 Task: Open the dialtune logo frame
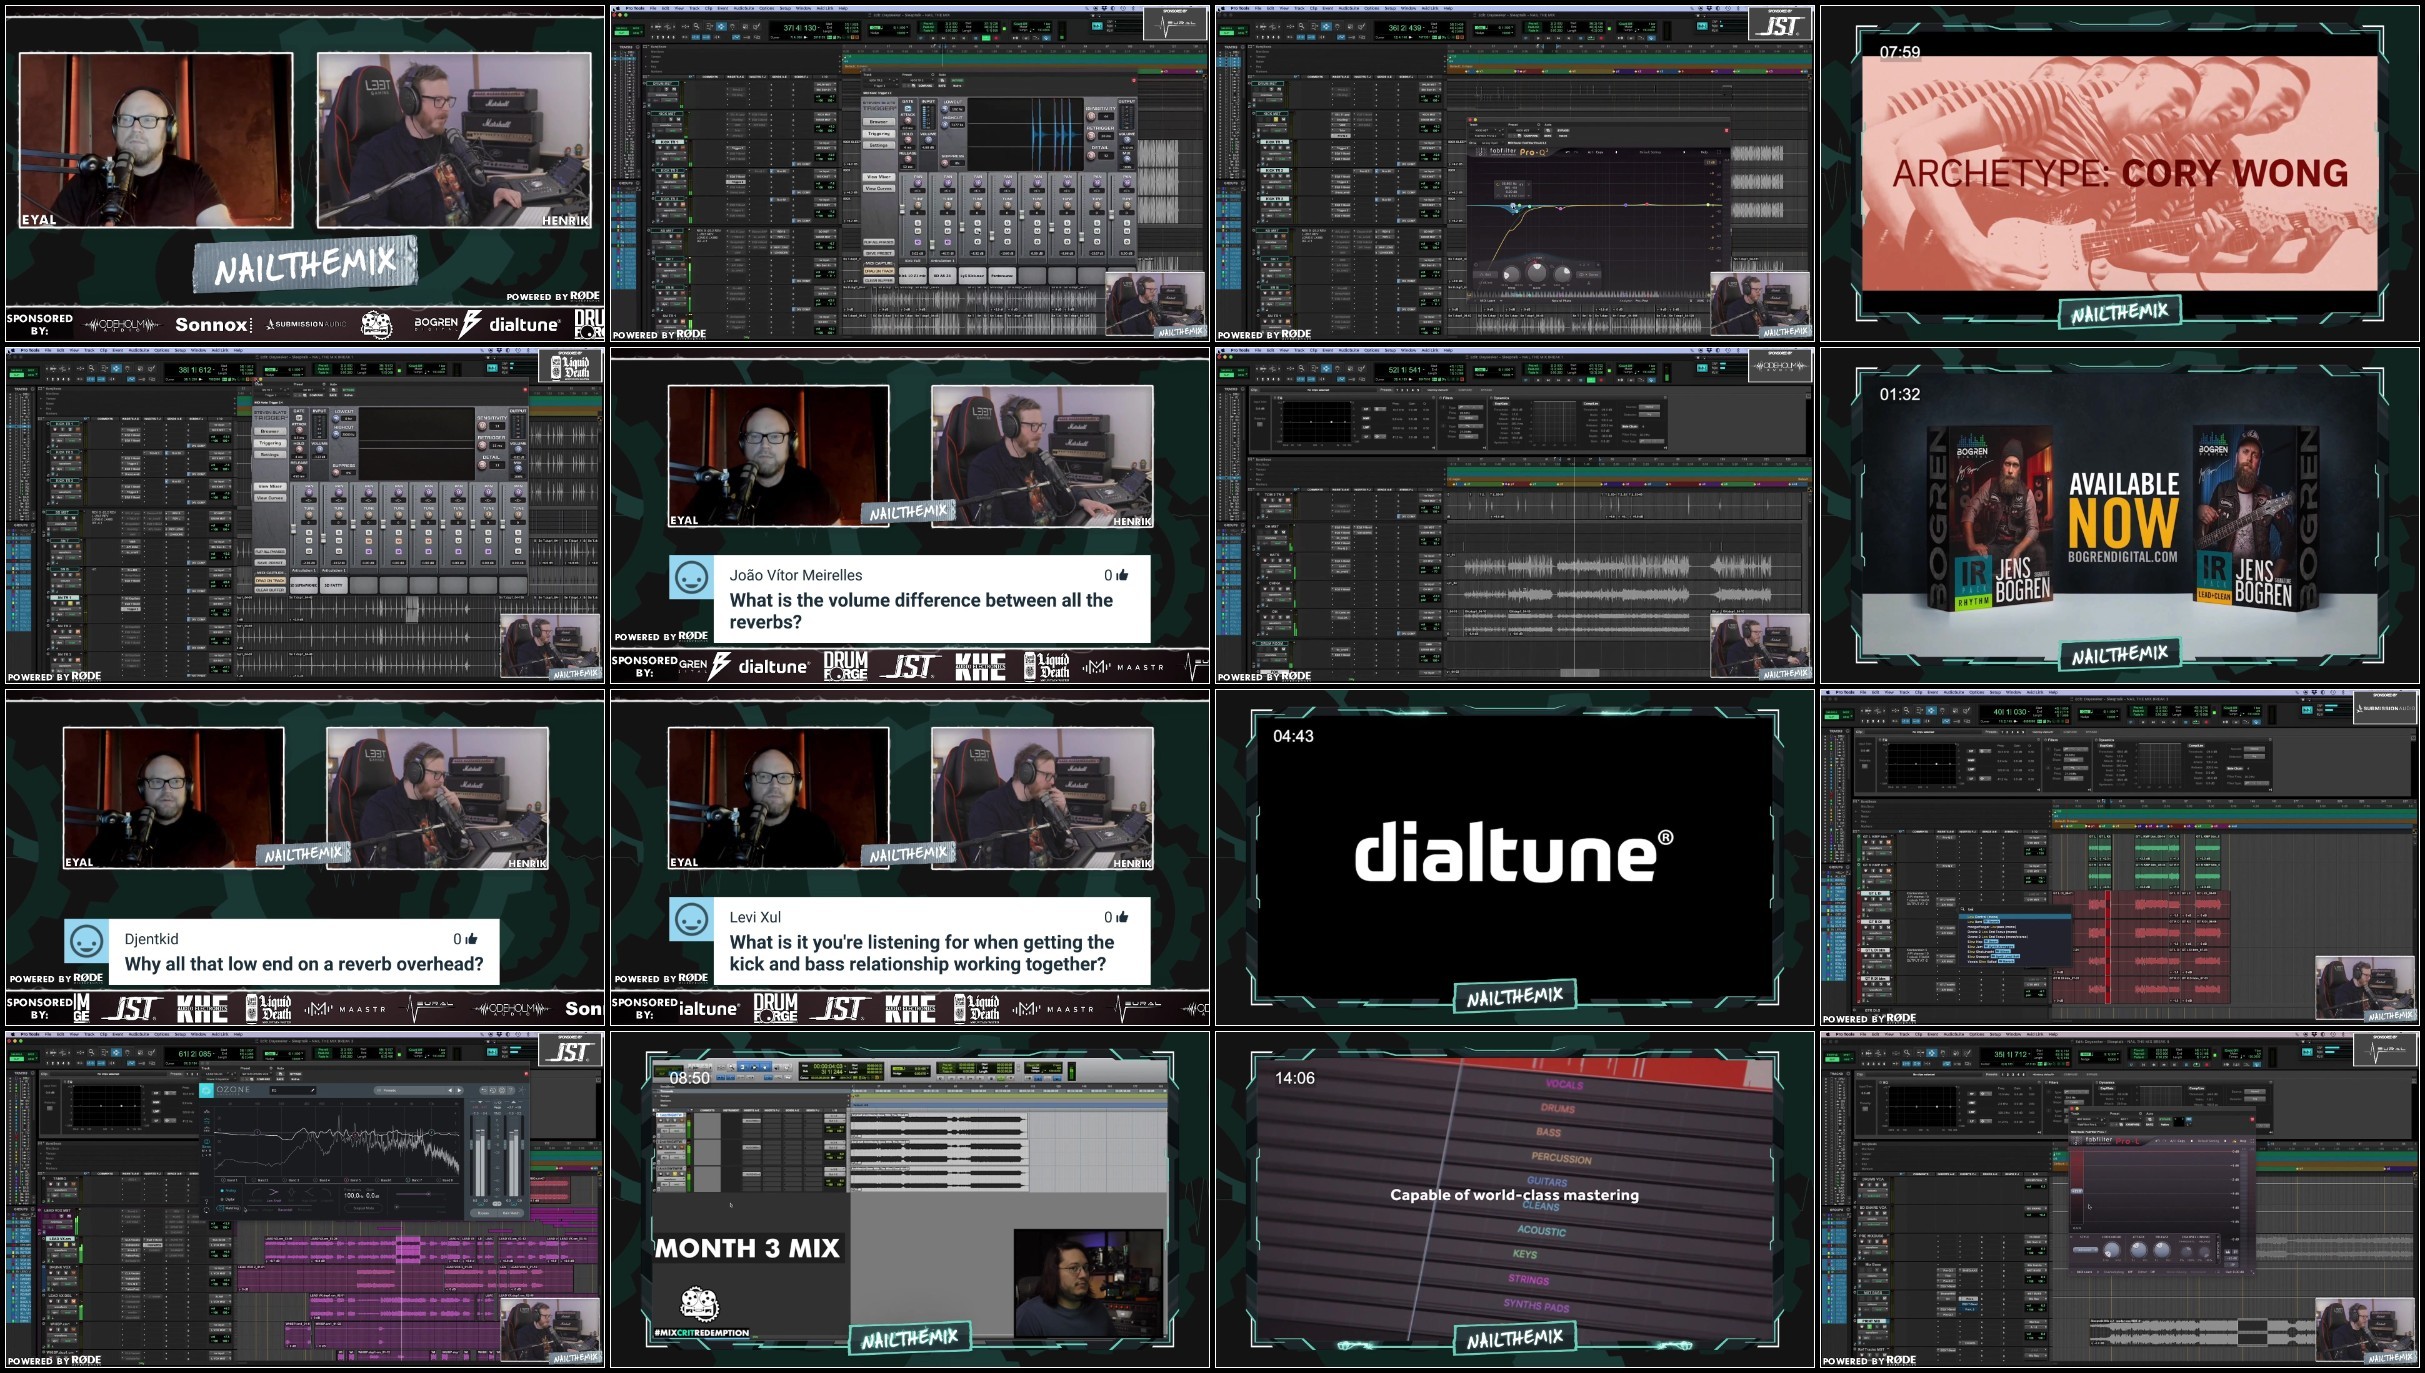[1514, 857]
